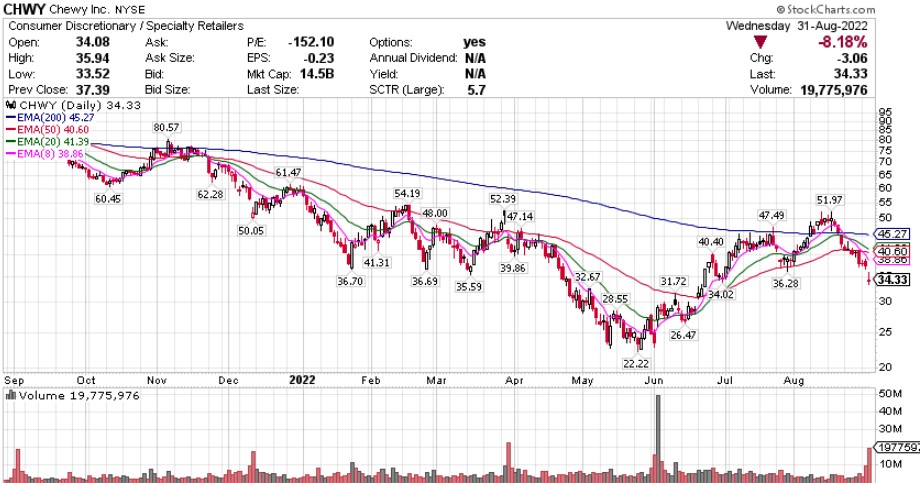Viewport: 923px width, 483px height.
Task: Click the 2022 year label on time axis
Action: pyautogui.click(x=302, y=380)
